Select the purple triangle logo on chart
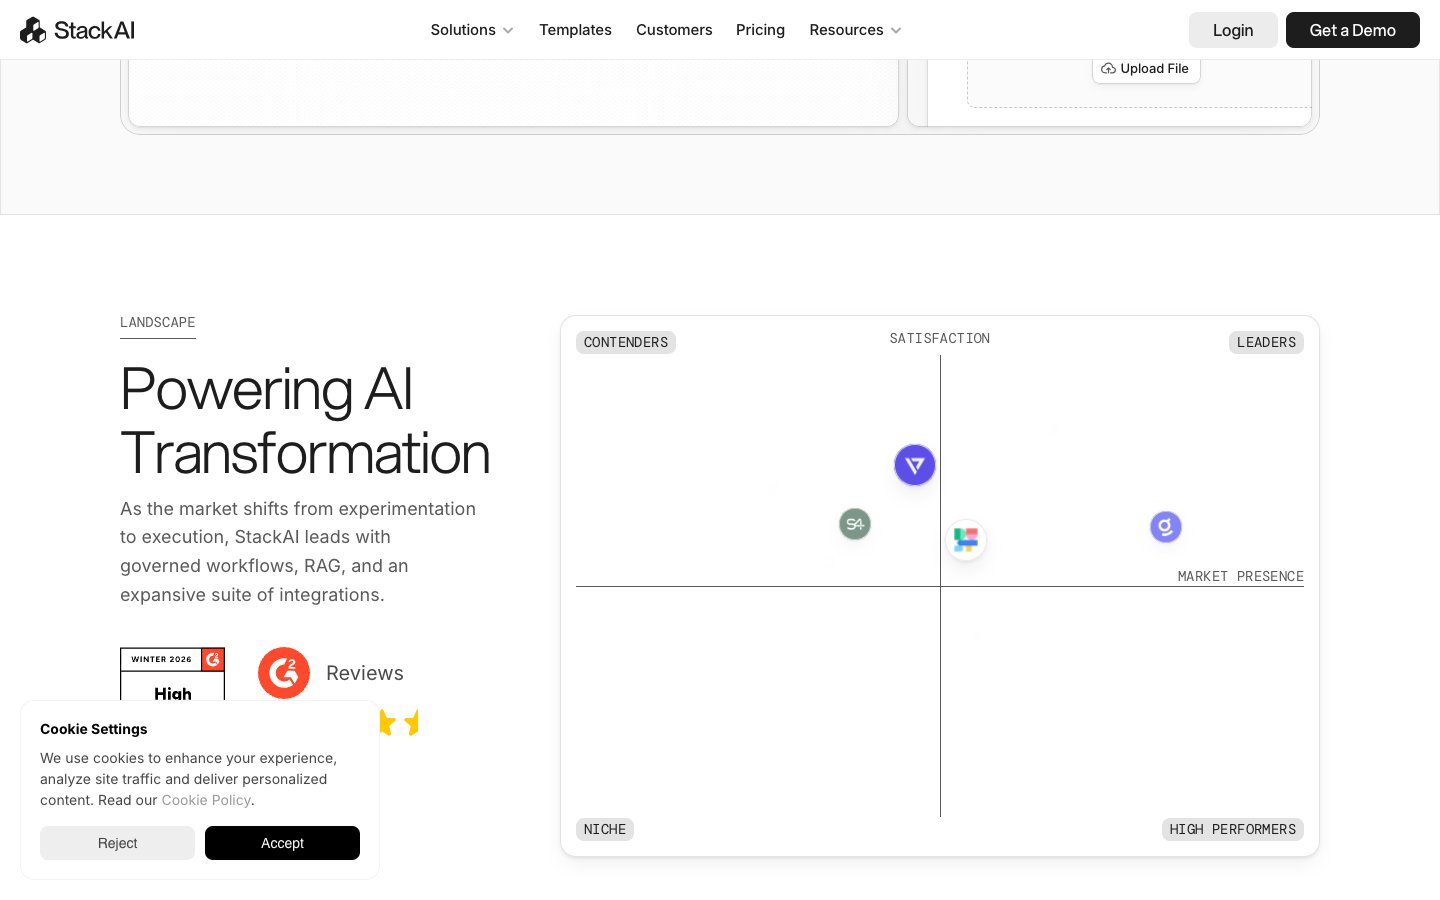The height and width of the screenshot is (900, 1440). [914, 465]
